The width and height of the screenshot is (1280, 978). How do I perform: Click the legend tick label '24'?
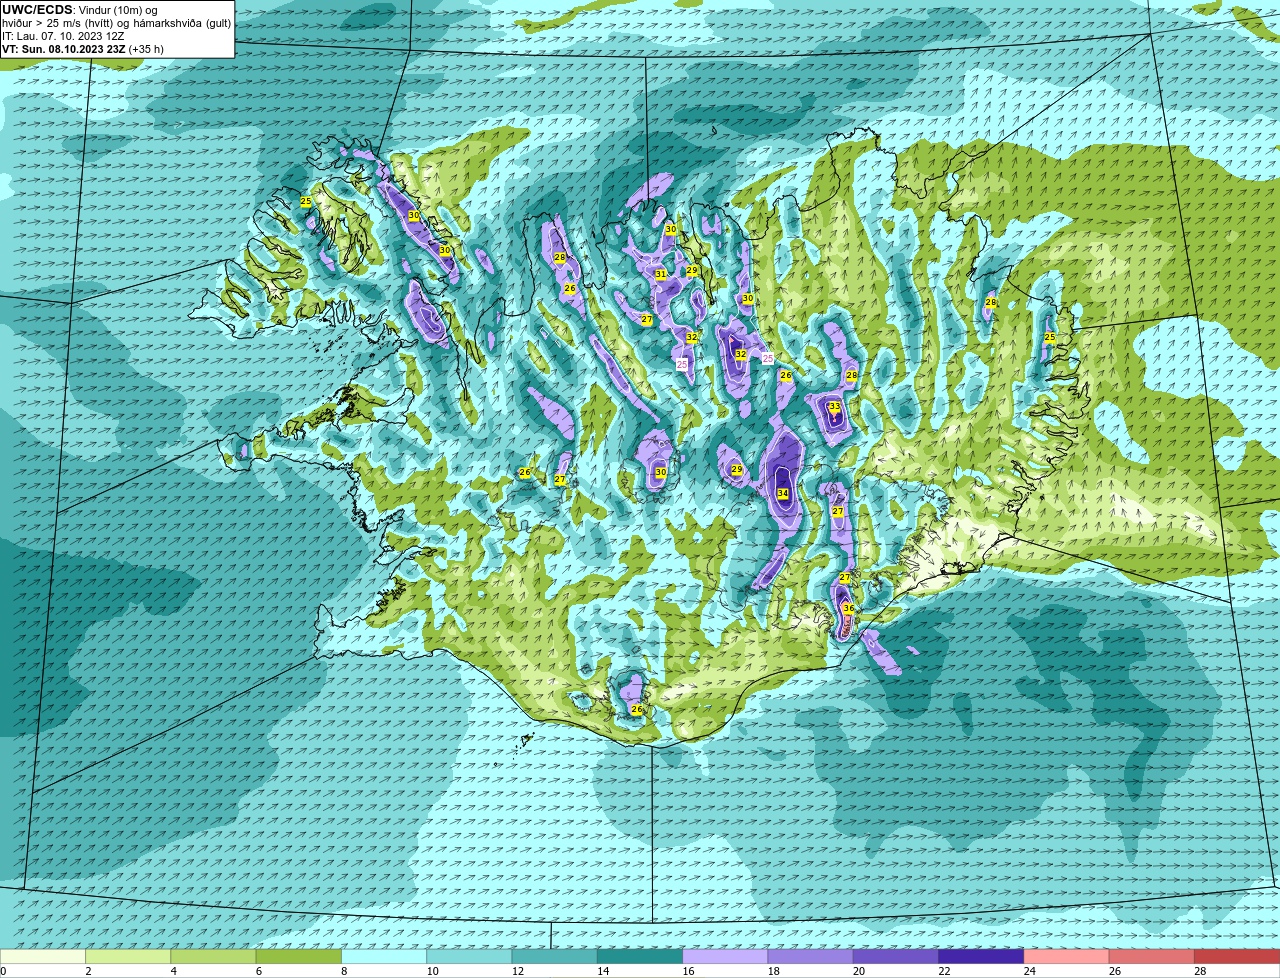point(1030,971)
